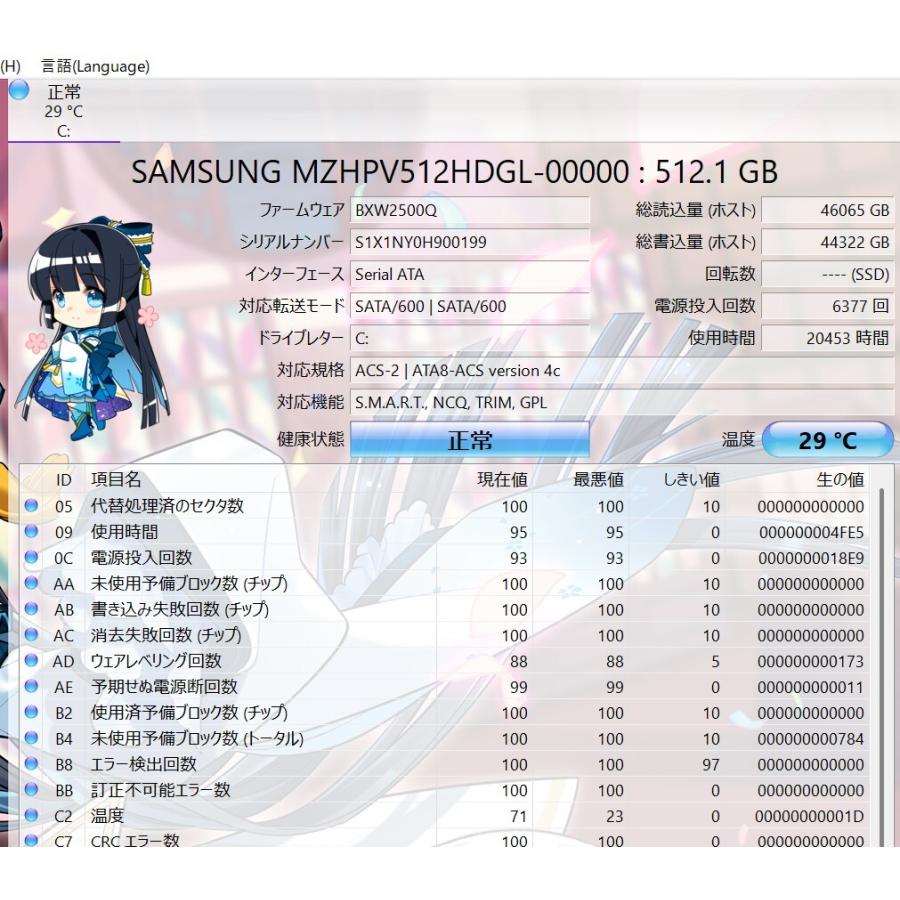The height and width of the screenshot is (900, 900).
Task: Click power on count value 6377 回
Action: (x=827, y=307)
